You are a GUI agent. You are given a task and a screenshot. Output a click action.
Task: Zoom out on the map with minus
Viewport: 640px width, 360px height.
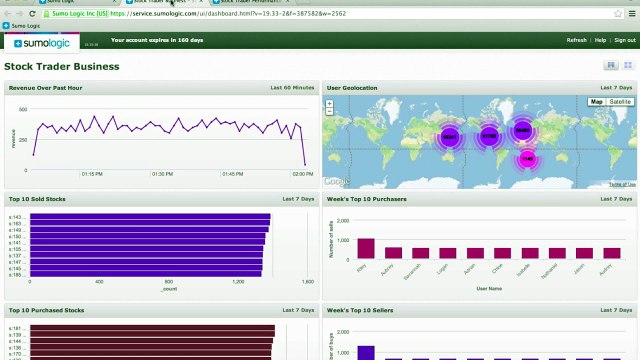tap(329, 111)
